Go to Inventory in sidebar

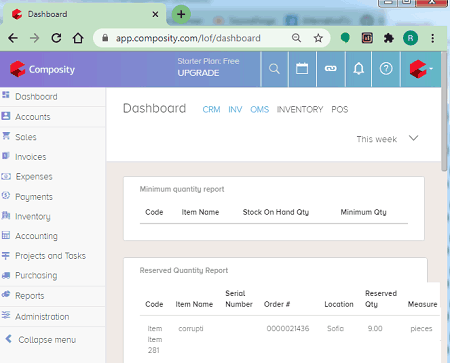pos(33,217)
